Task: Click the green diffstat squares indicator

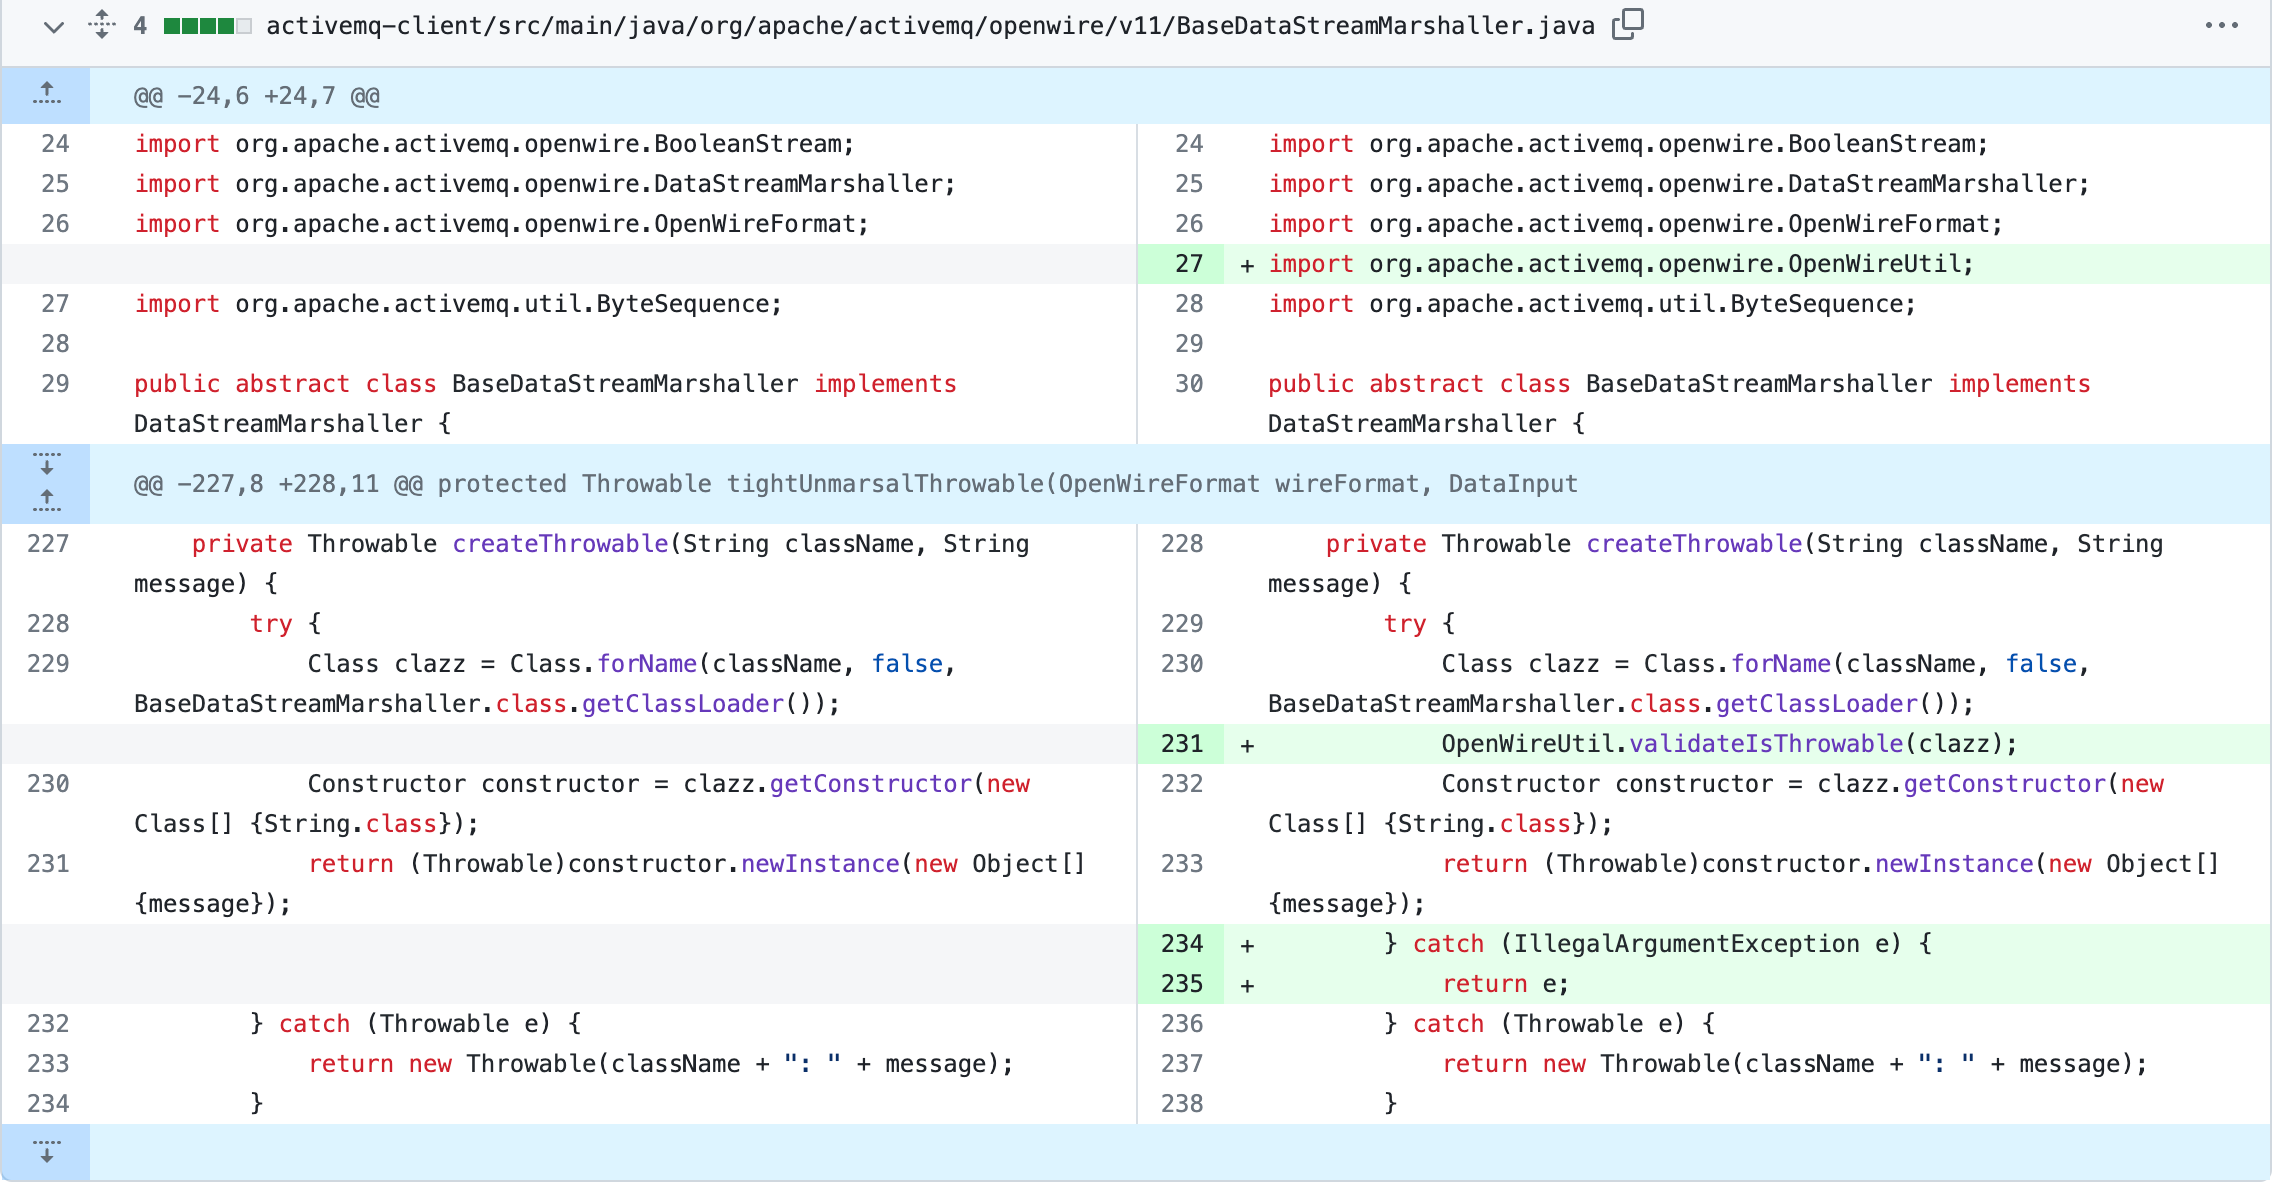Action: (207, 26)
